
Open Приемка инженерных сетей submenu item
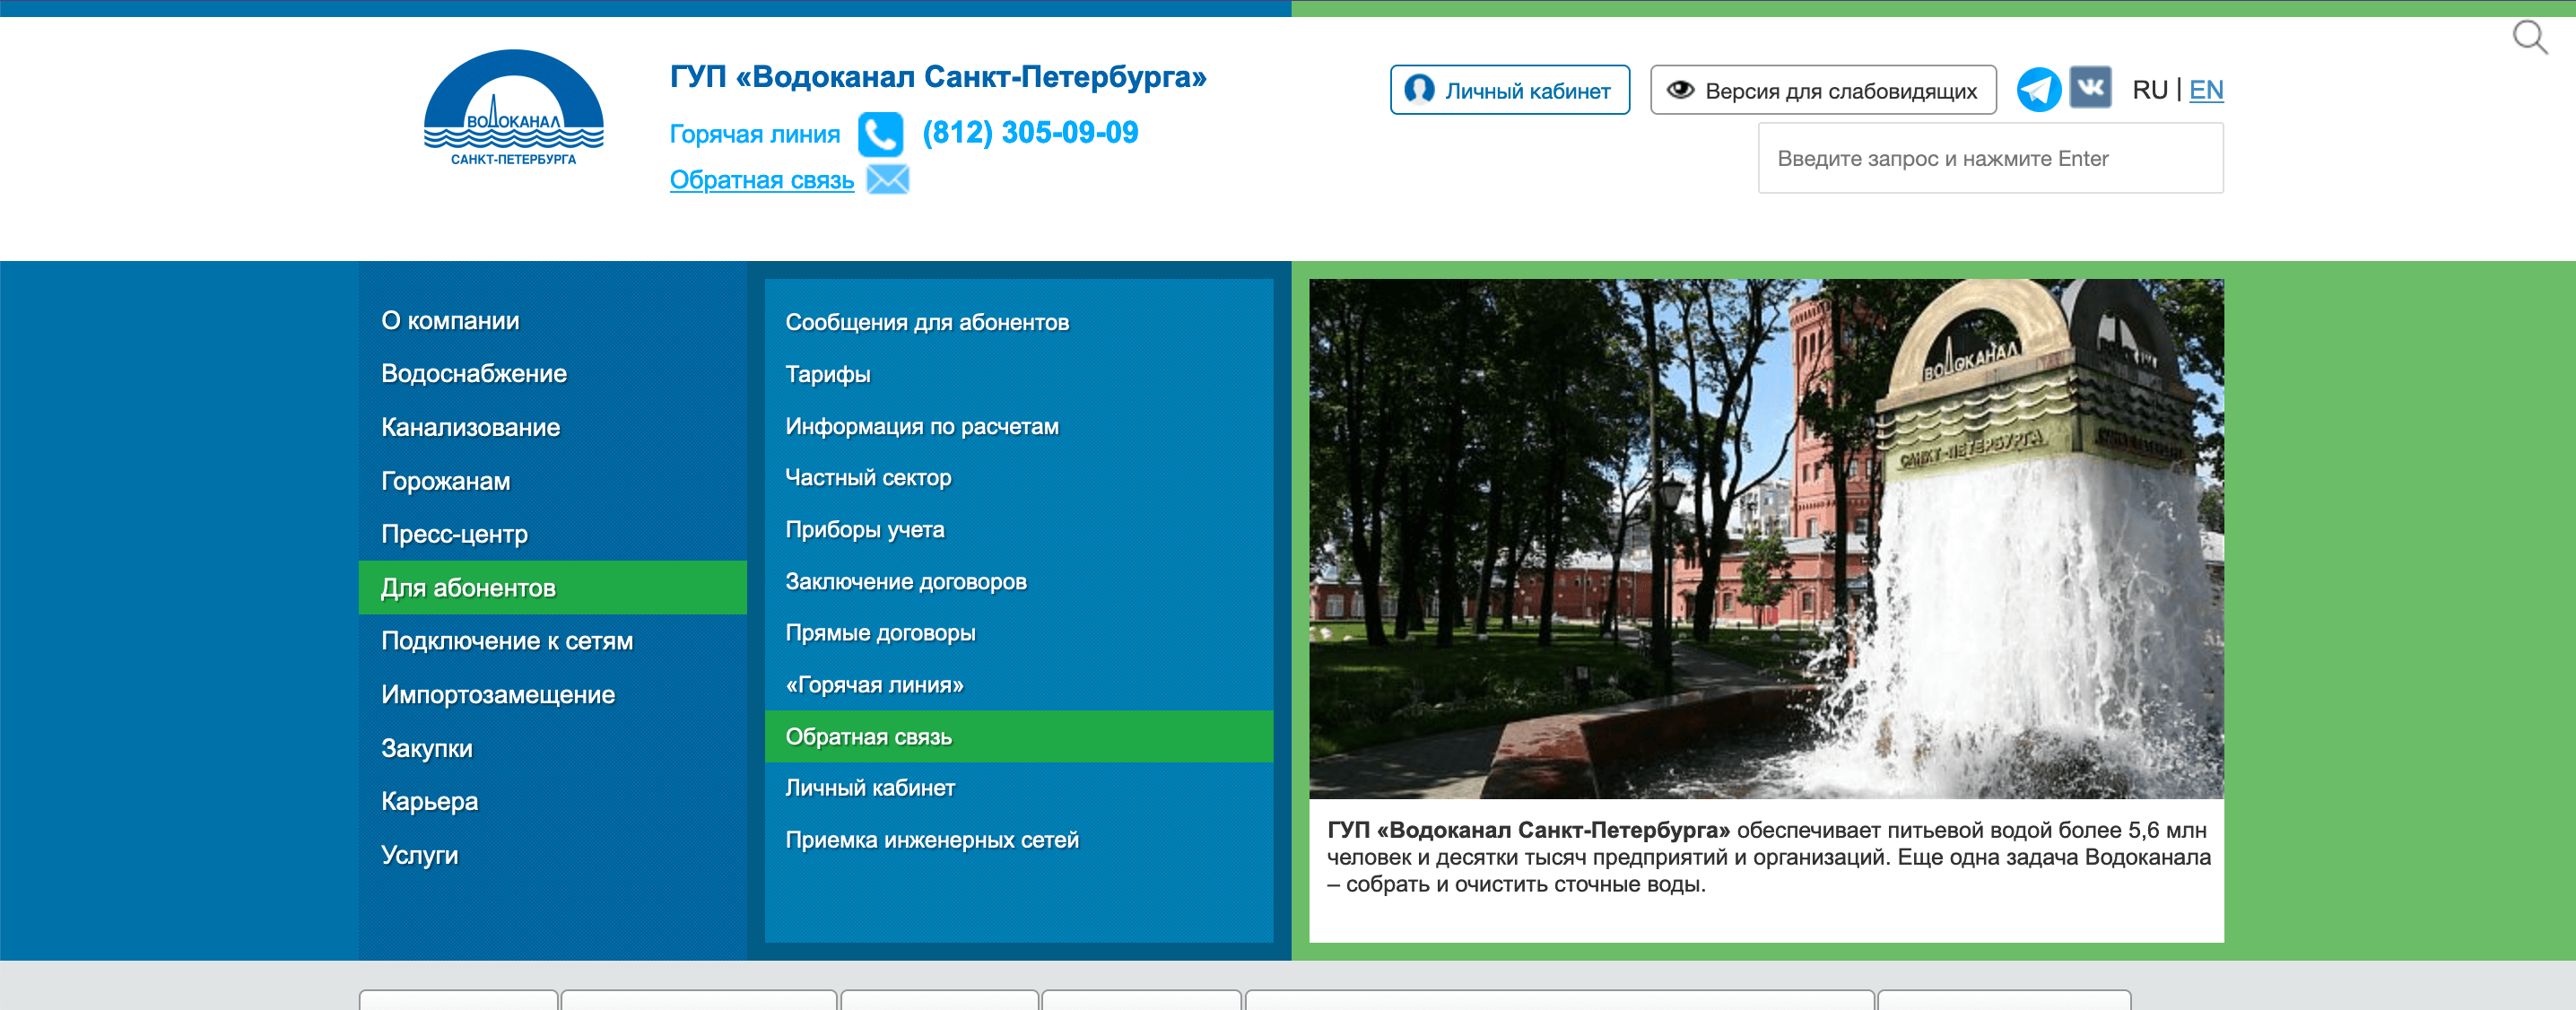coord(931,840)
